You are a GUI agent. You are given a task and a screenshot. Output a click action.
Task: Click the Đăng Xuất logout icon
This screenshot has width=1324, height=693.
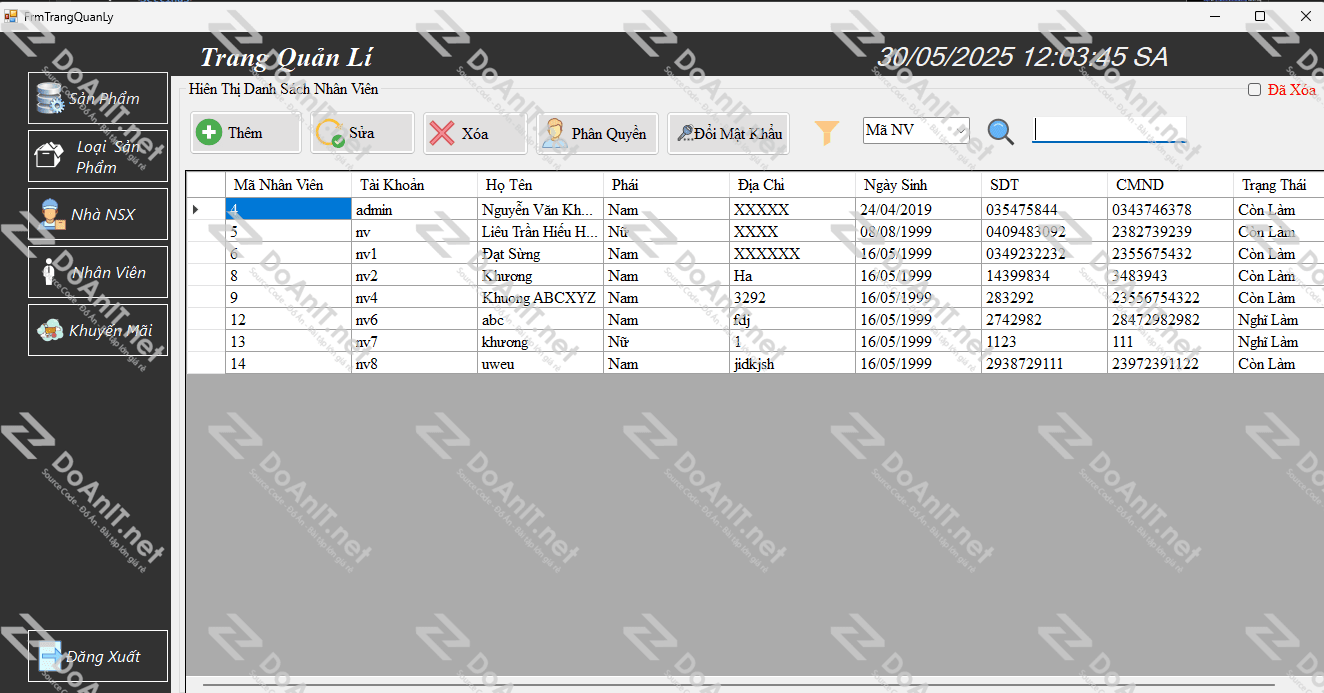point(50,656)
